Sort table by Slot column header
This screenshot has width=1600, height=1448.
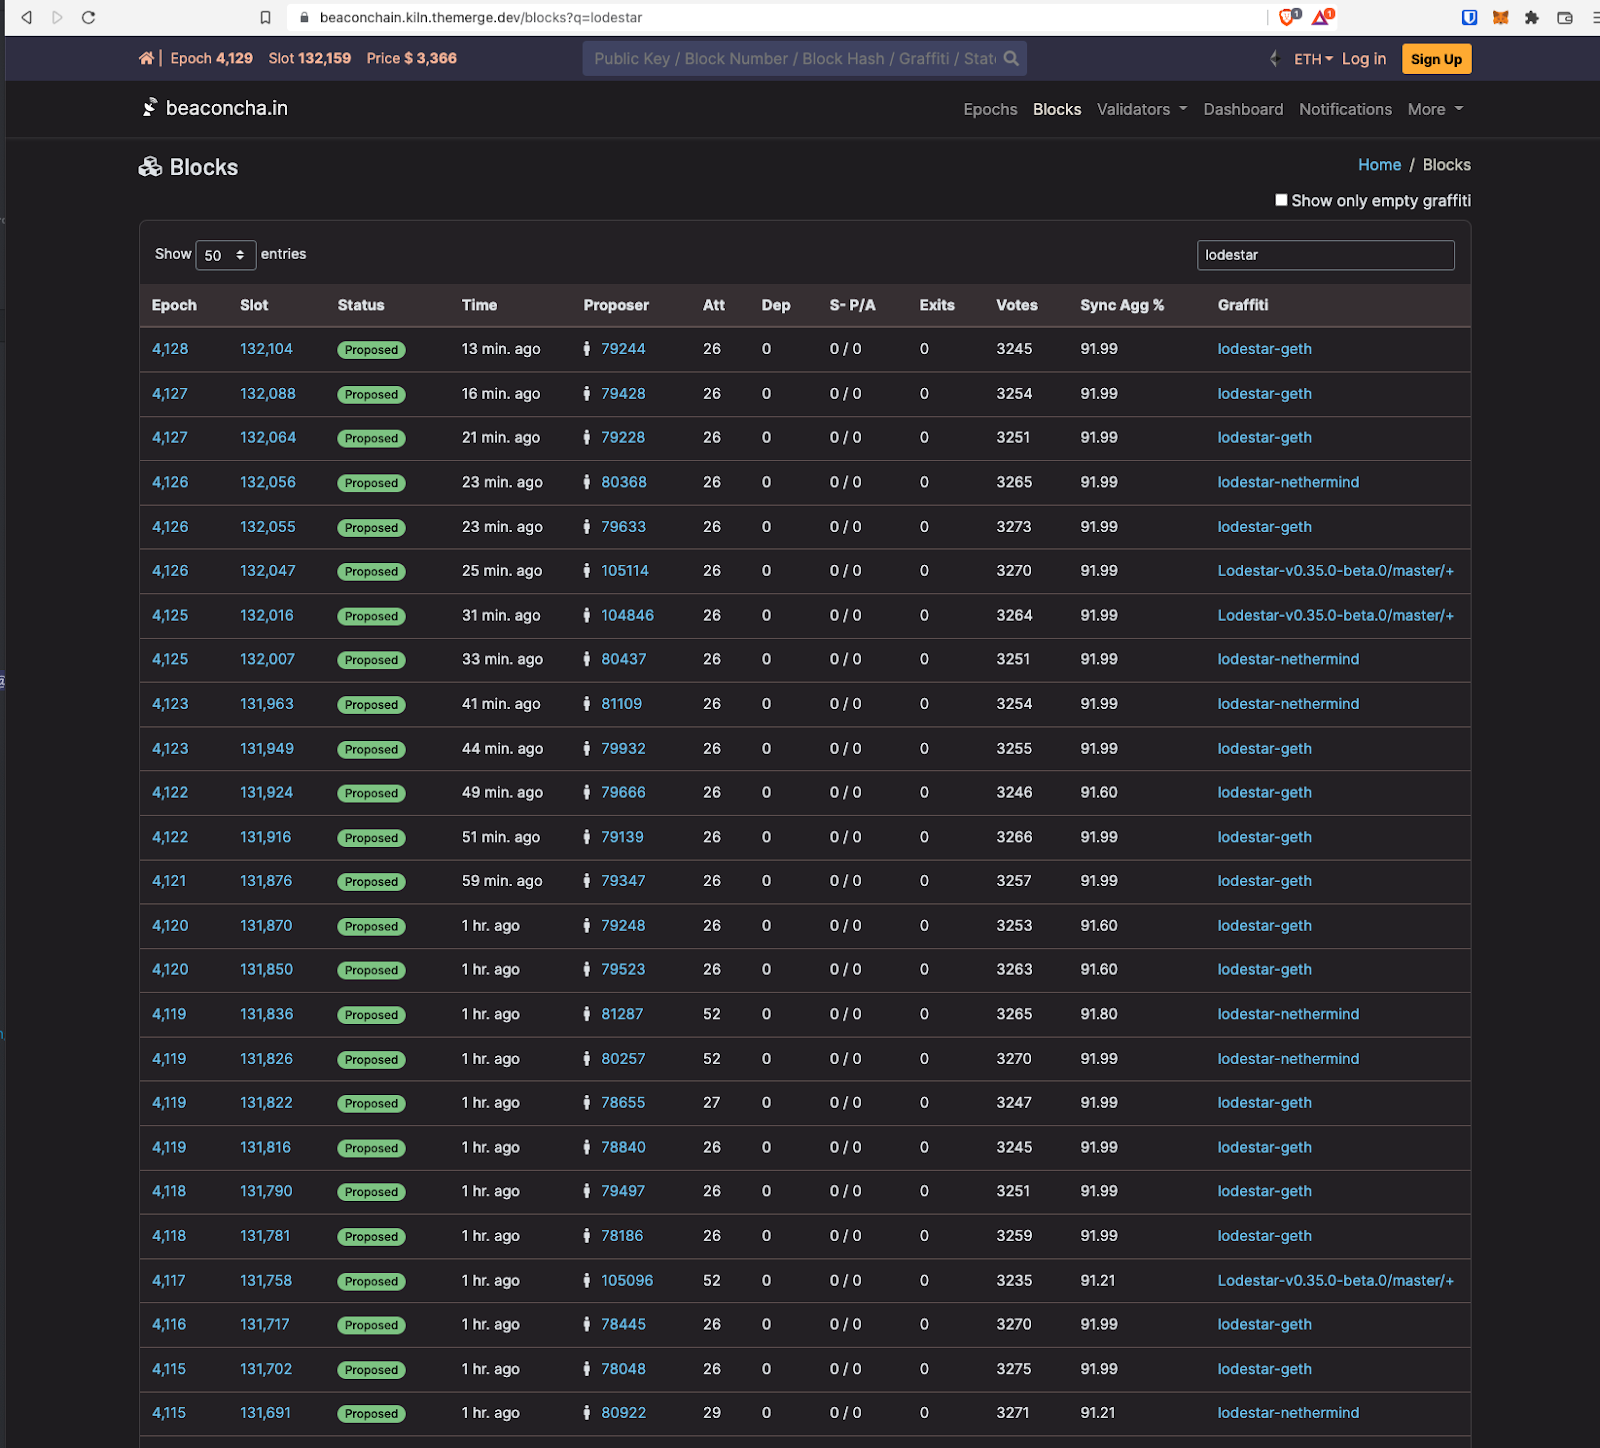[254, 305]
